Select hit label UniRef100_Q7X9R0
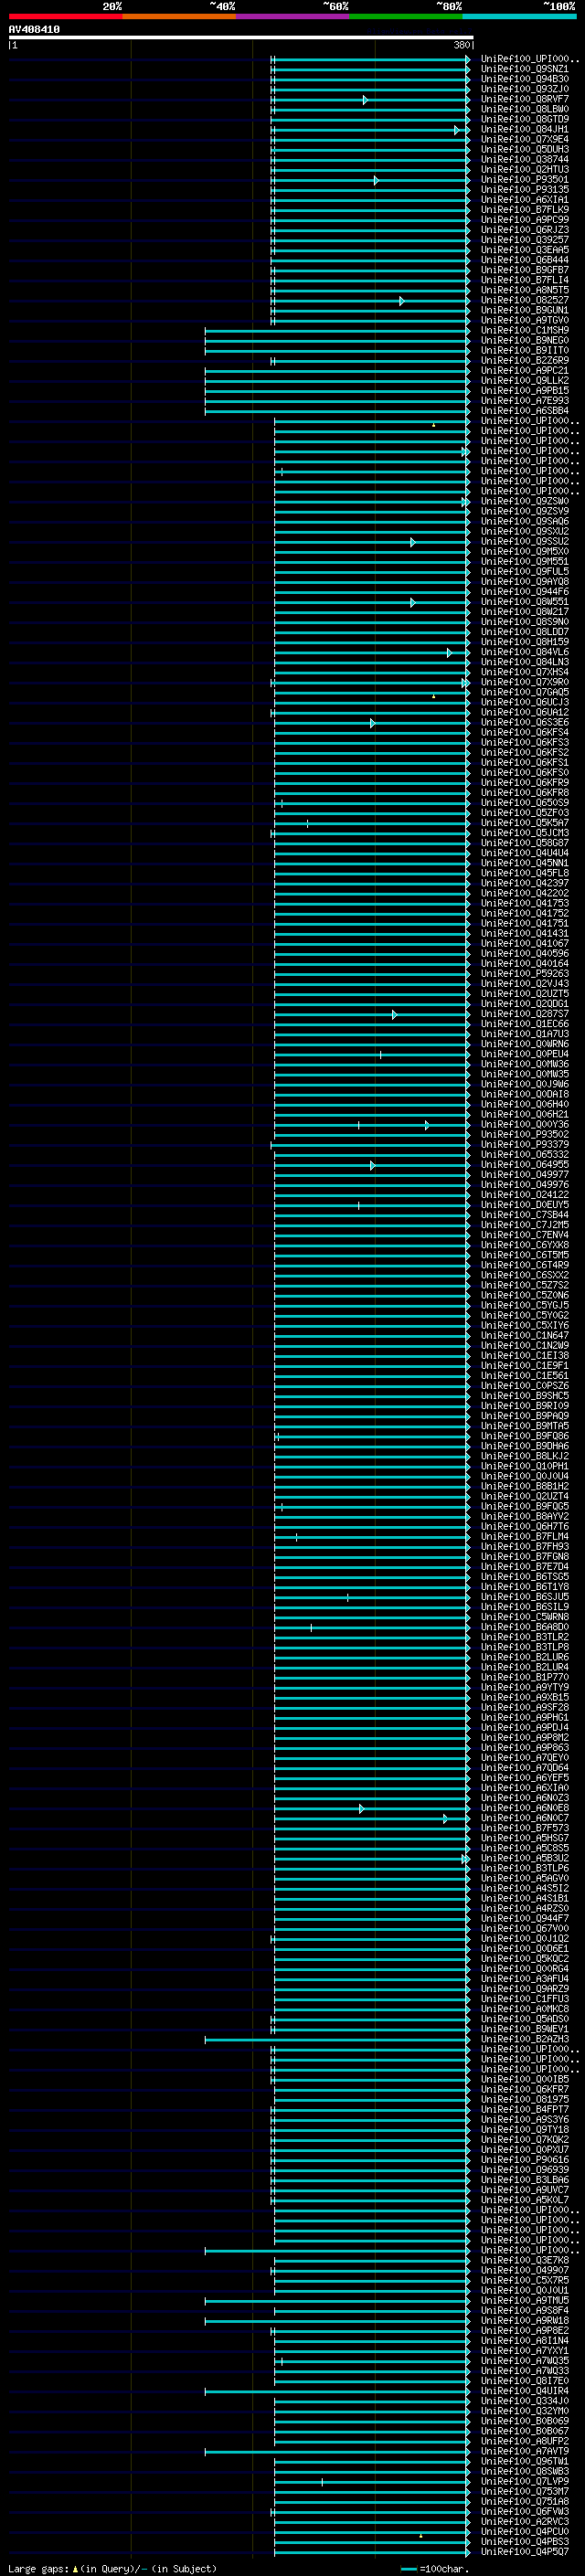The height and width of the screenshot is (2576, 585). coord(525,683)
